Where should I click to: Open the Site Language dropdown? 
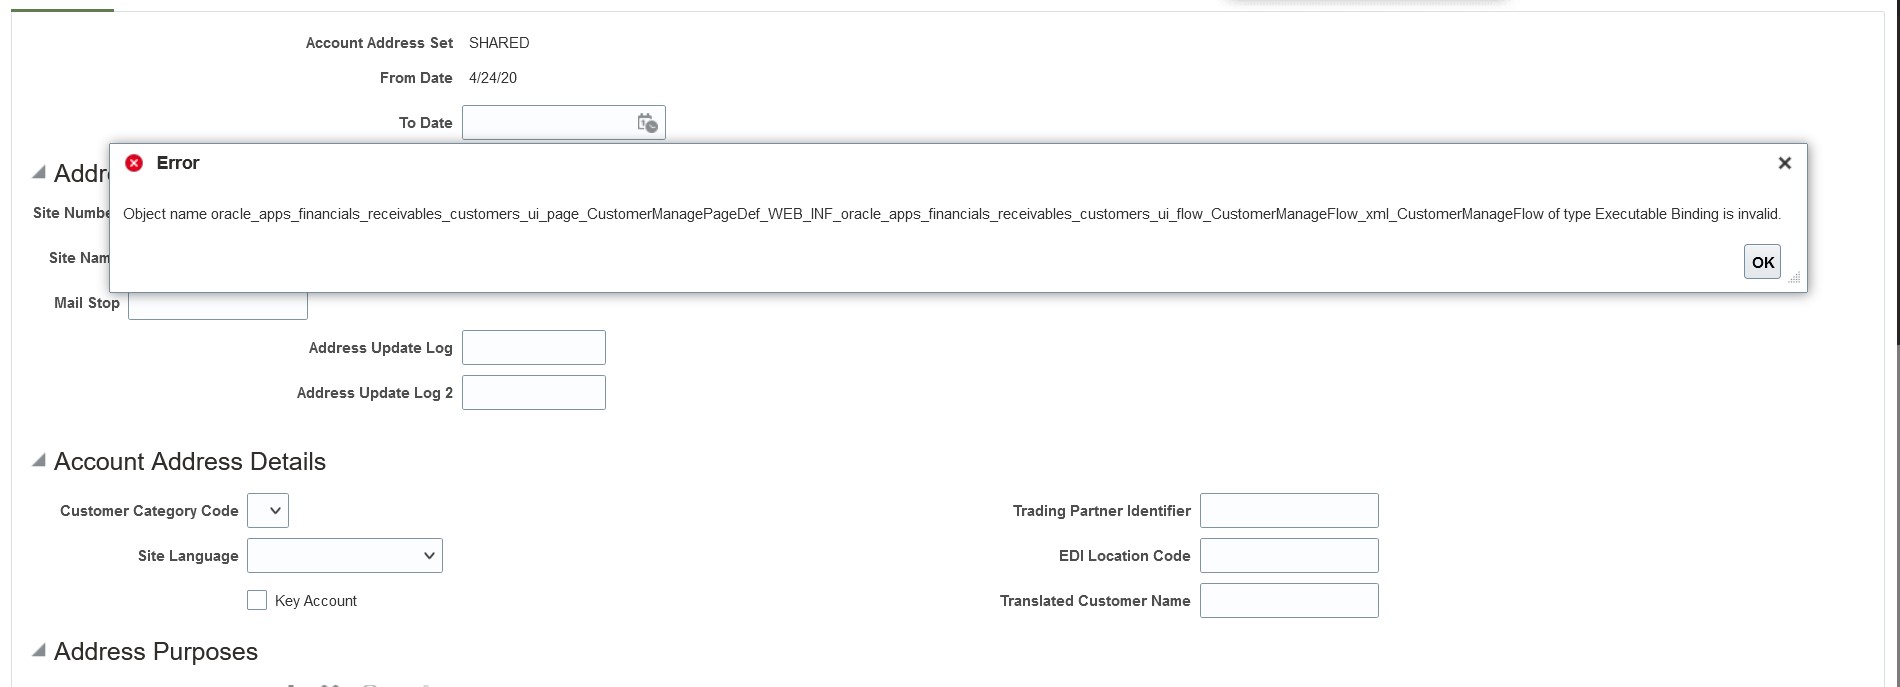point(345,556)
